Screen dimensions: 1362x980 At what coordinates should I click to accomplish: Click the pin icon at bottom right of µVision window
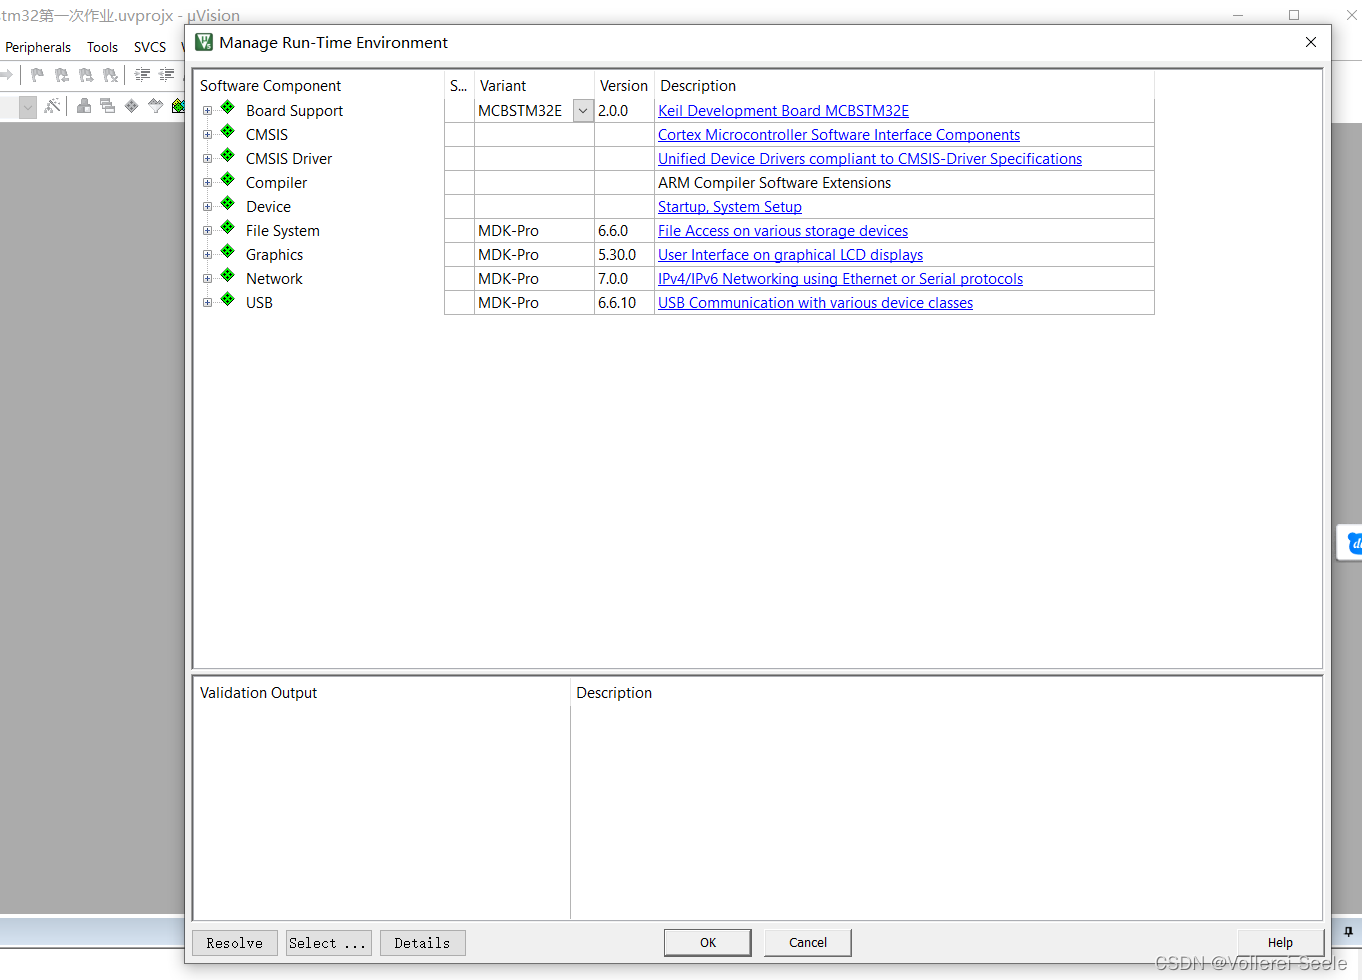1348,932
